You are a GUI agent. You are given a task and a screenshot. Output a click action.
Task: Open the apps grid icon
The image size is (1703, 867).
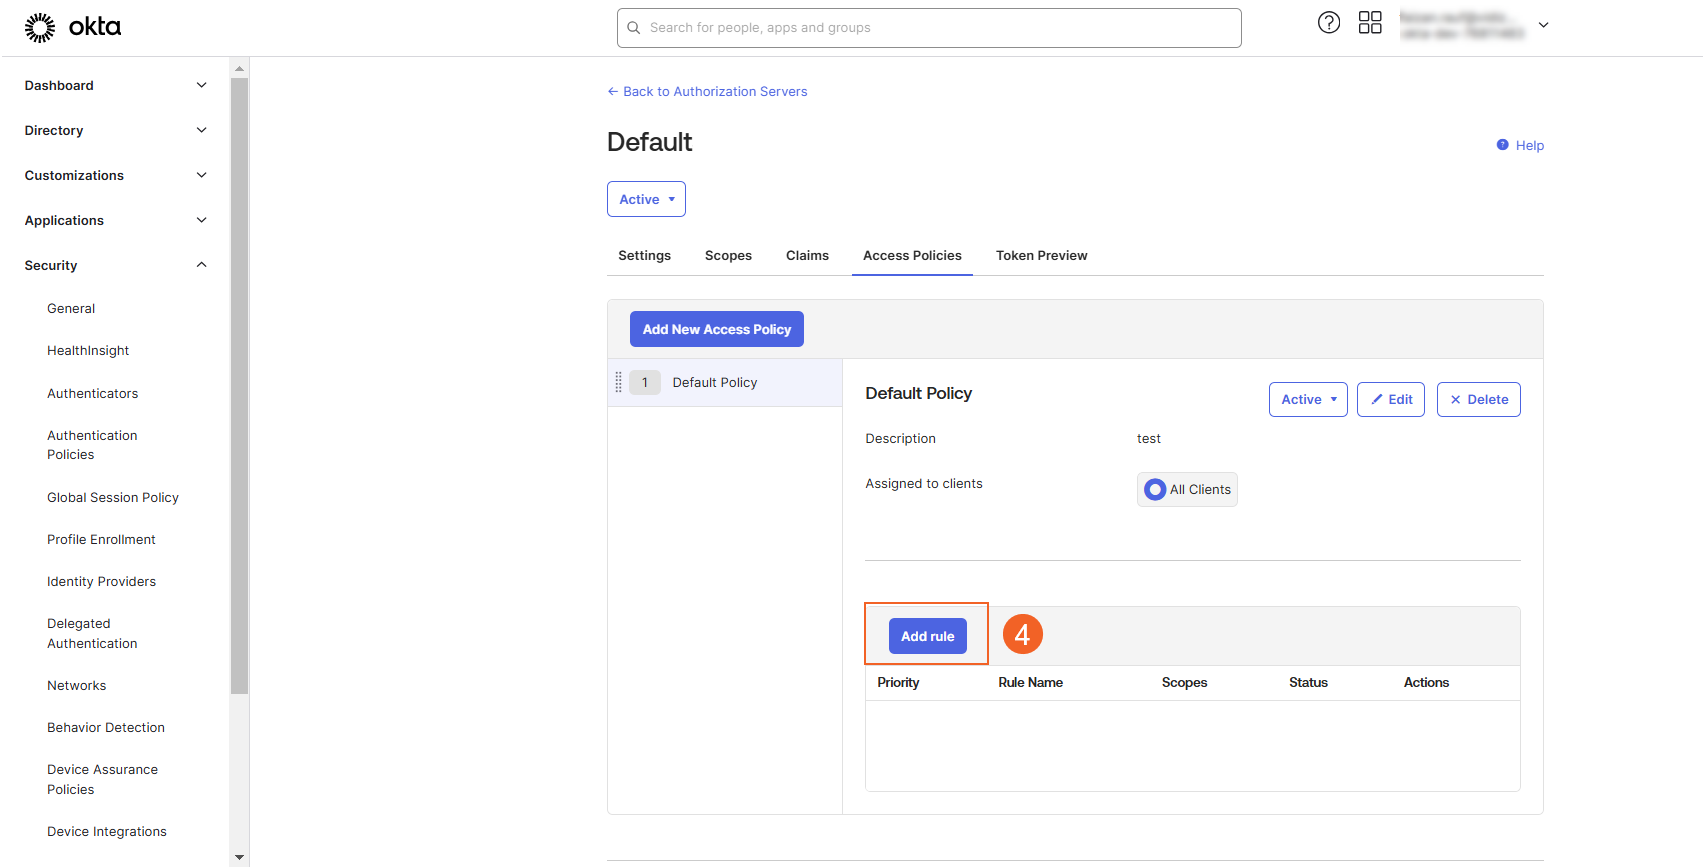[x=1370, y=23]
